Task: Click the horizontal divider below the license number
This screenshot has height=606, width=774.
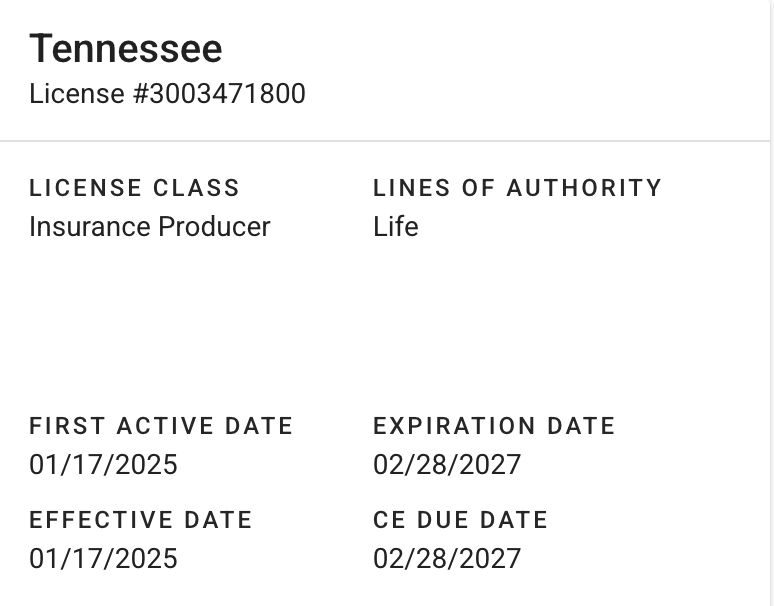Action: pos(385,142)
